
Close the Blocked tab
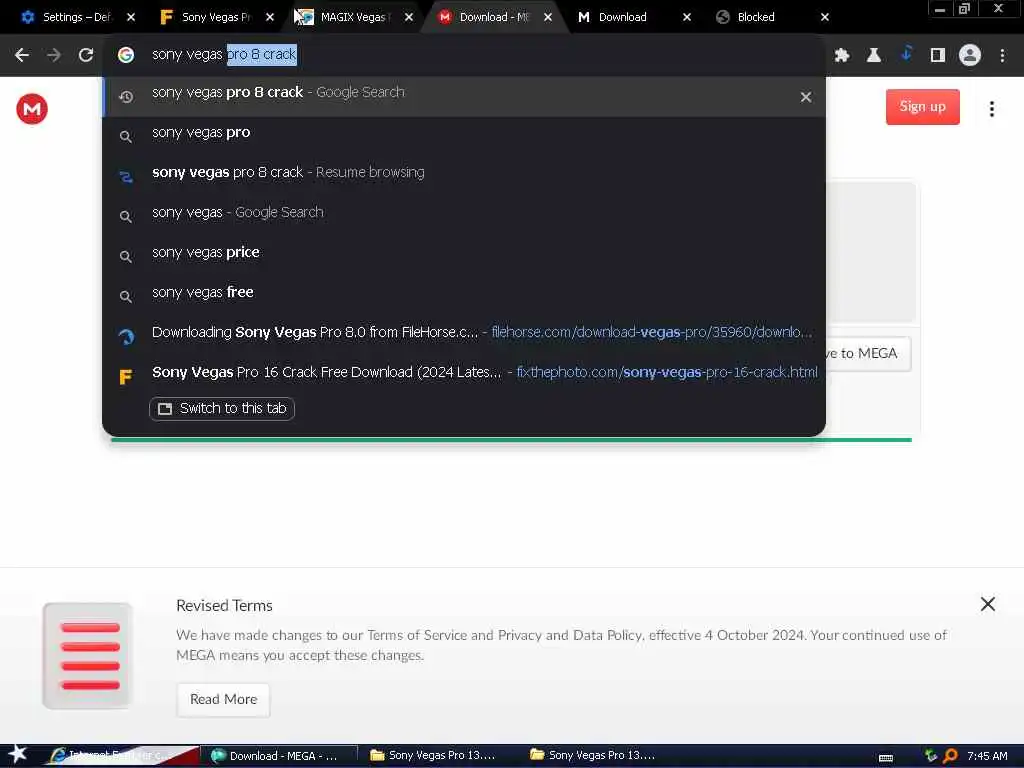point(825,17)
